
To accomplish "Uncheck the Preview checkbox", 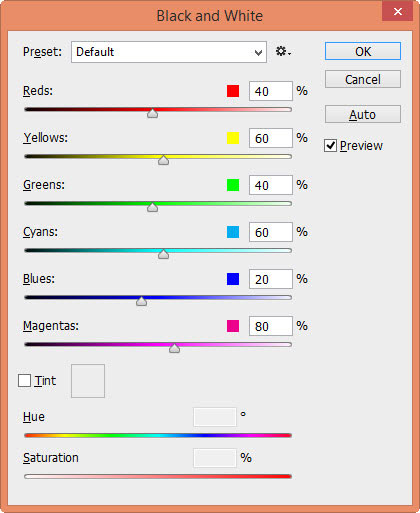I will [x=330, y=146].
